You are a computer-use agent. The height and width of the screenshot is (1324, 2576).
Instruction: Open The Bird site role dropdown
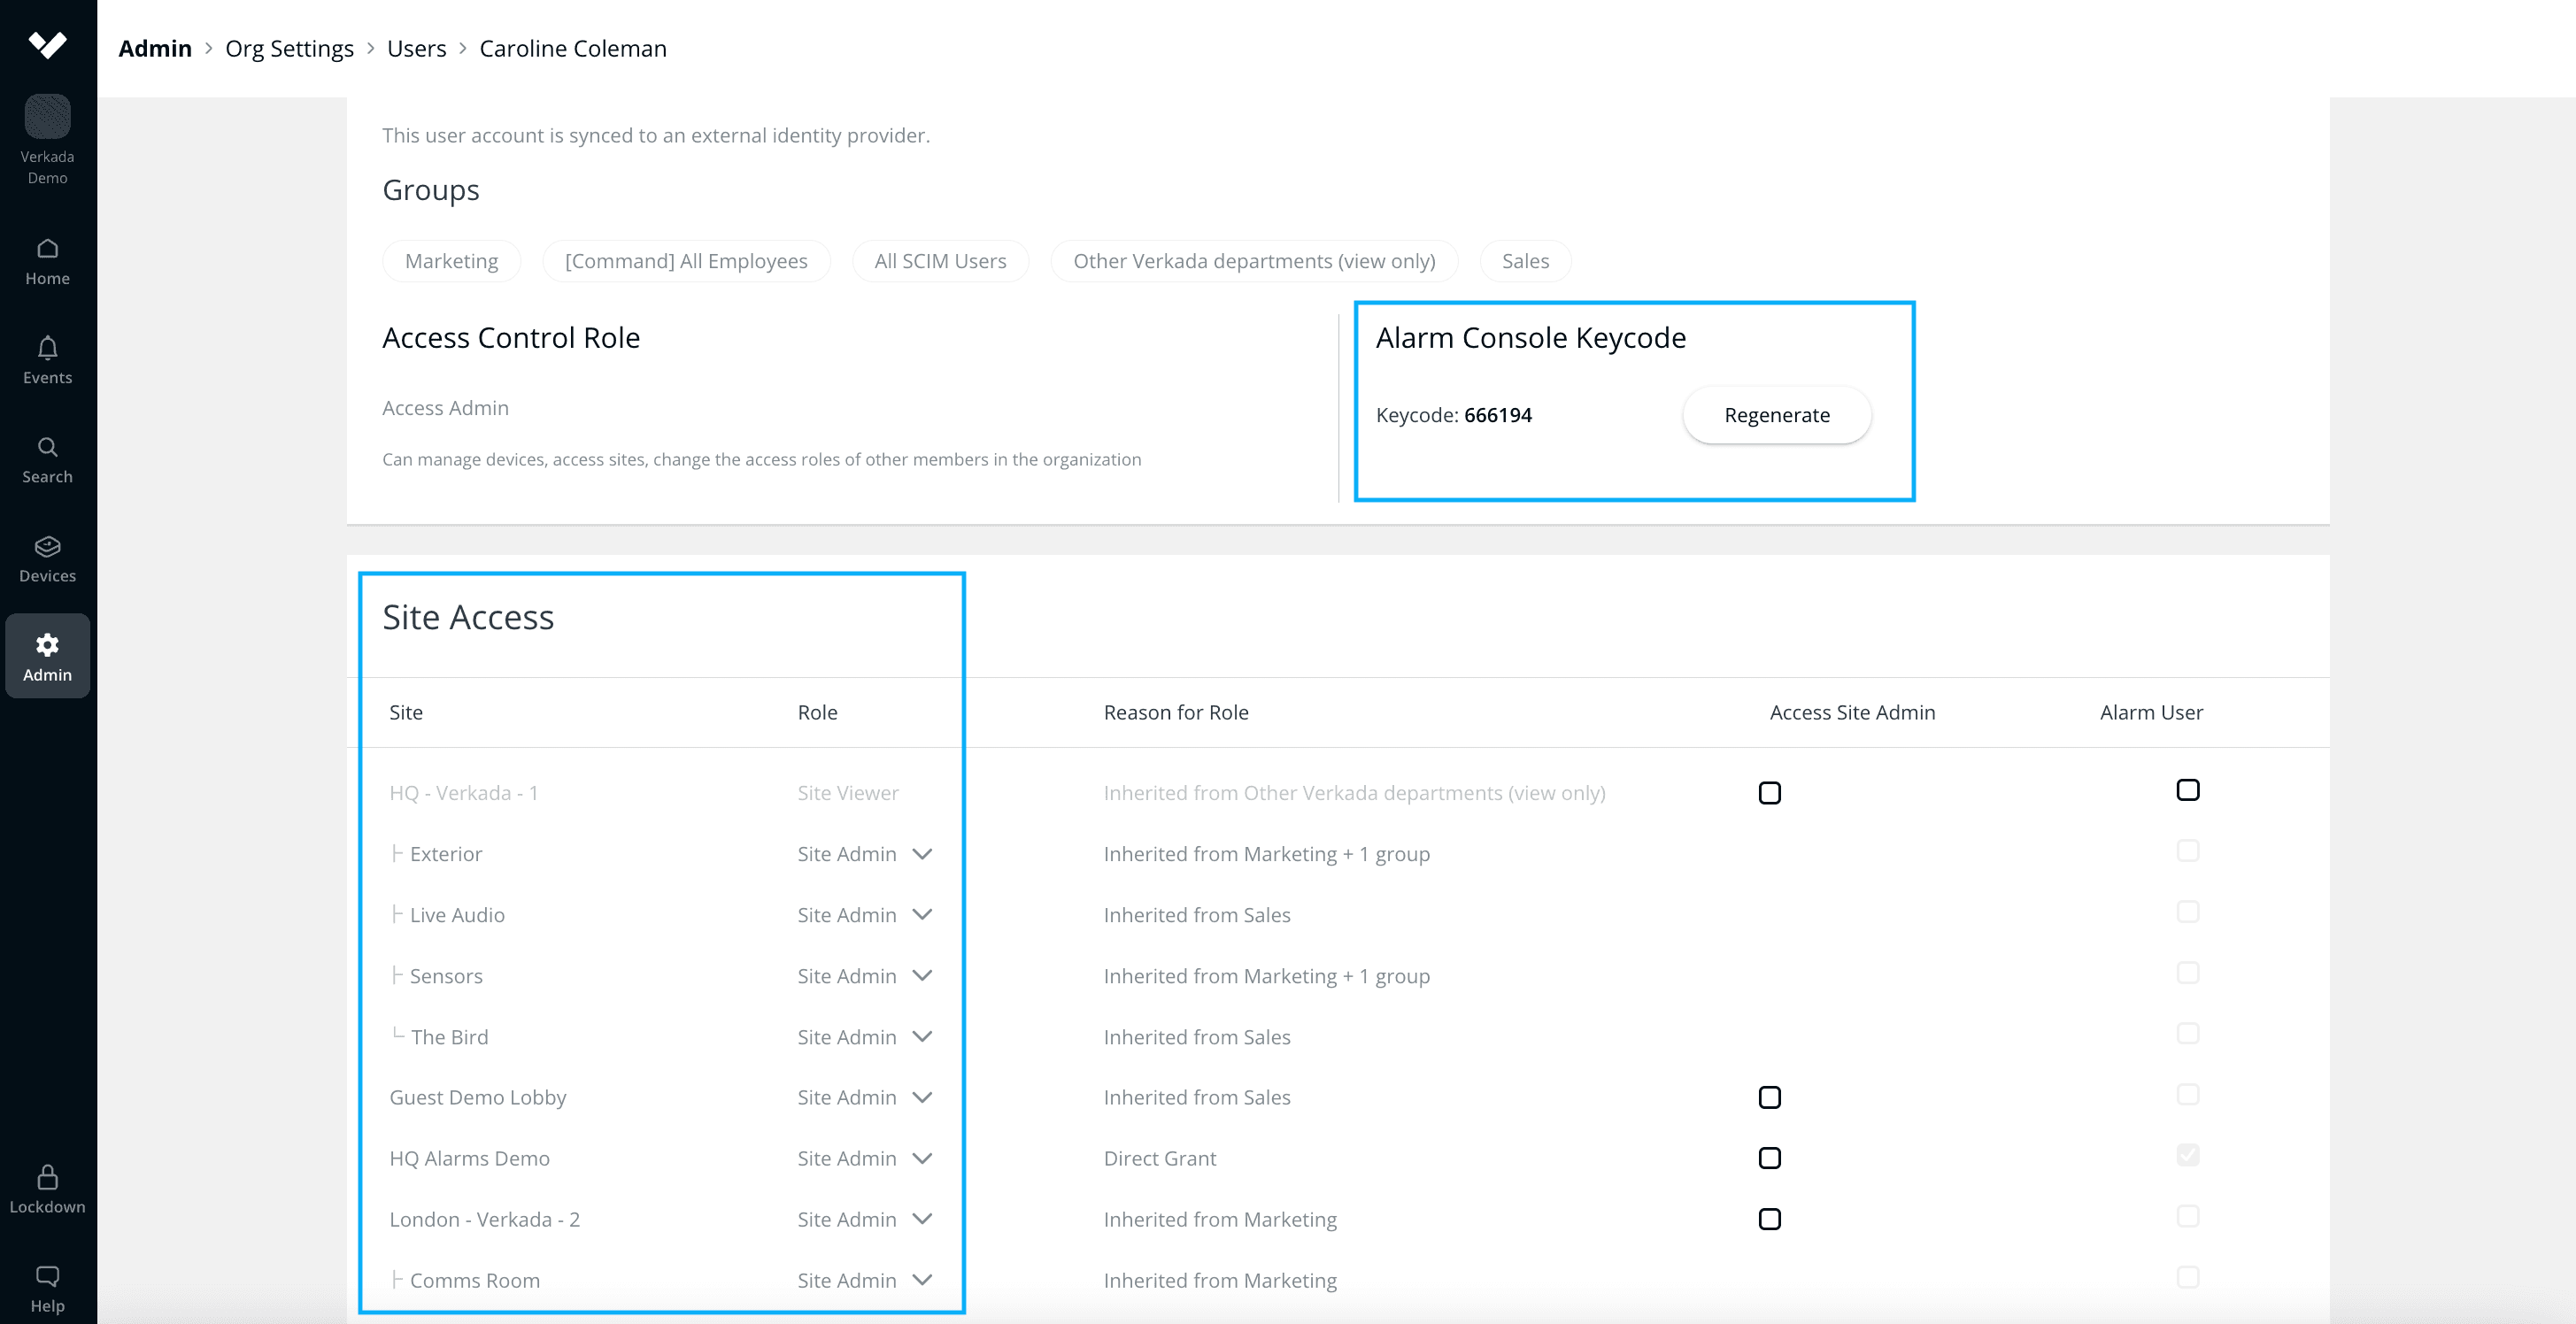click(x=922, y=1037)
